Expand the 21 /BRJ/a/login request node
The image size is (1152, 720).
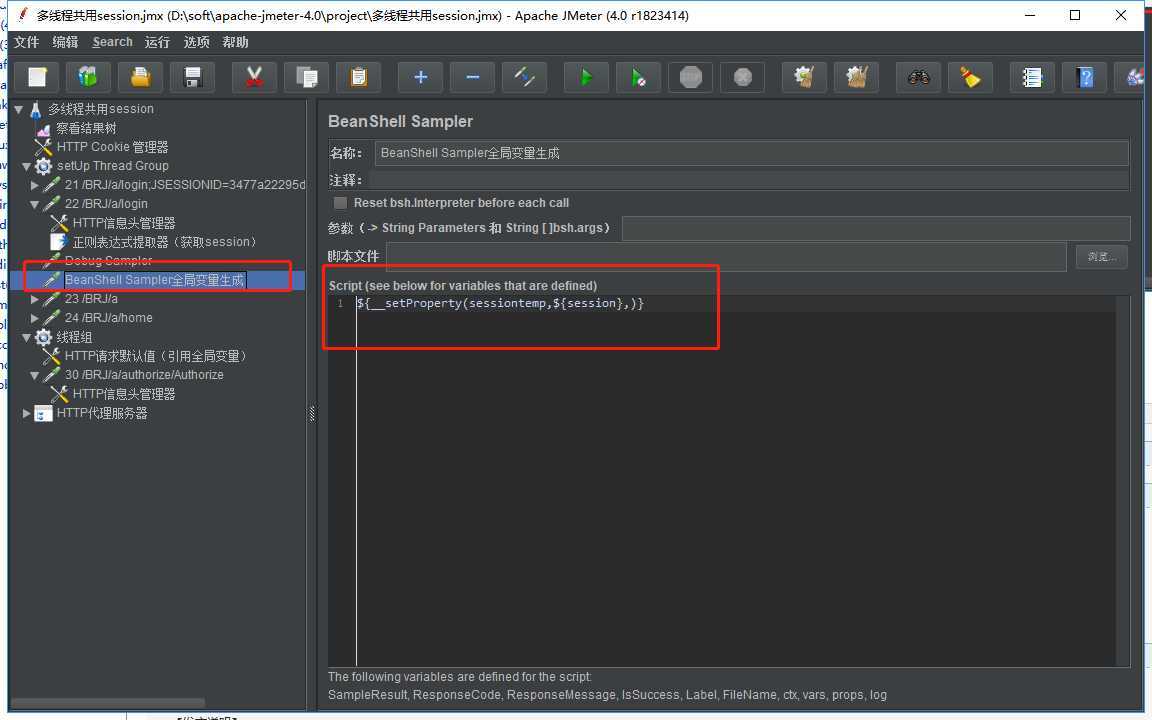point(35,185)
